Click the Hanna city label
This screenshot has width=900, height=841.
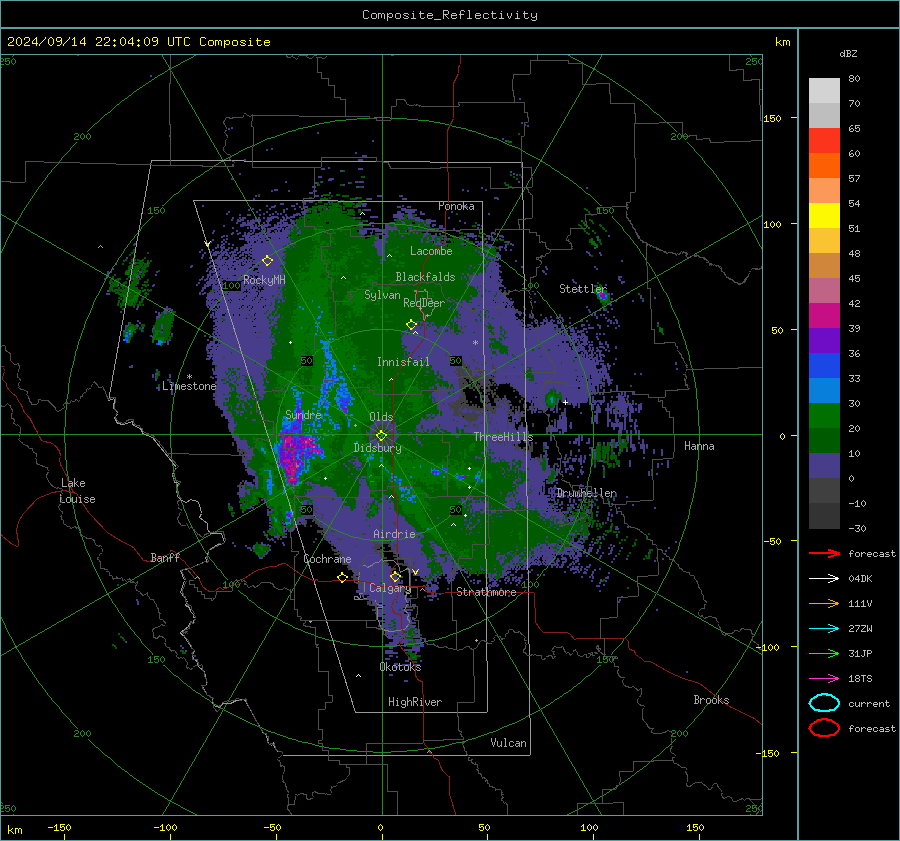click(699, 446)
